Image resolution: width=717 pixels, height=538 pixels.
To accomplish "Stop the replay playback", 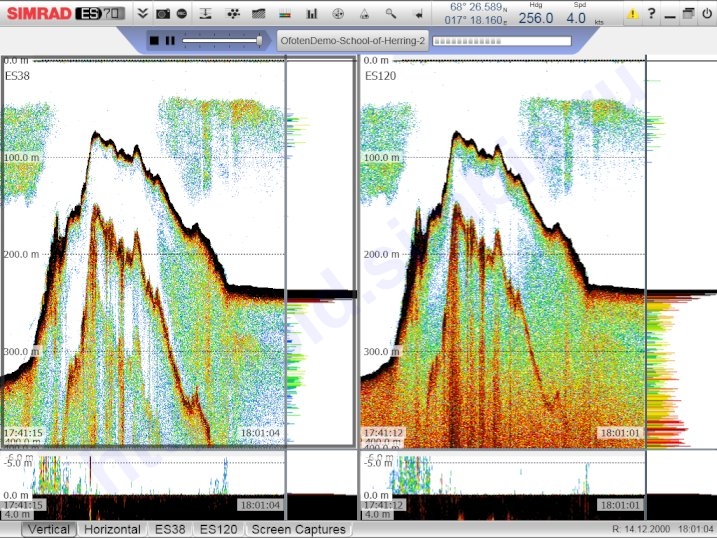I will (x=154, y=40).
